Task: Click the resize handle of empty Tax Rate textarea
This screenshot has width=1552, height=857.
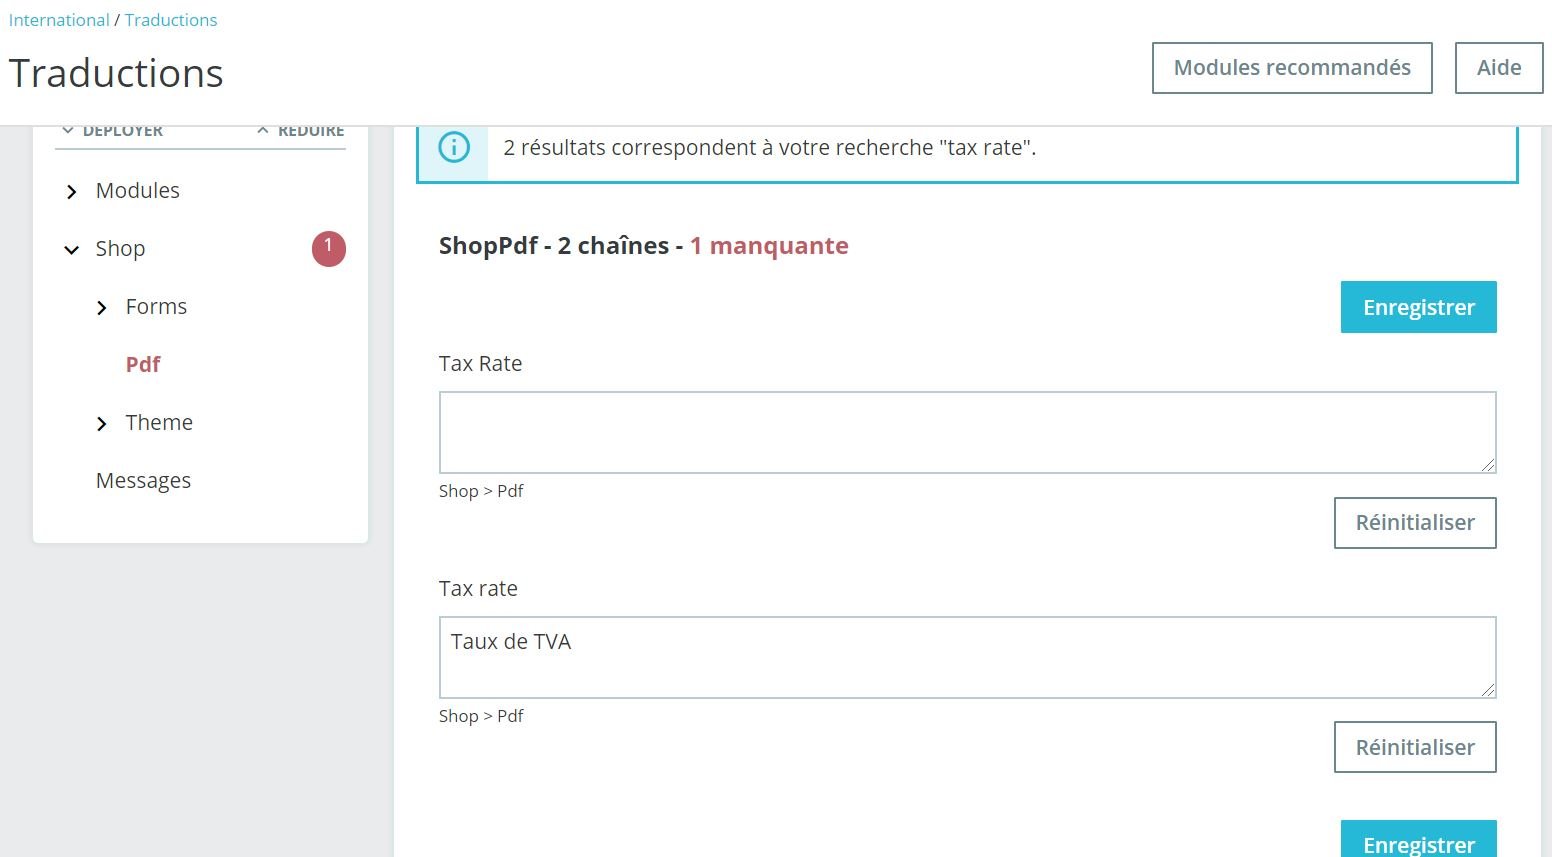Action: (x=1488, y=465)
